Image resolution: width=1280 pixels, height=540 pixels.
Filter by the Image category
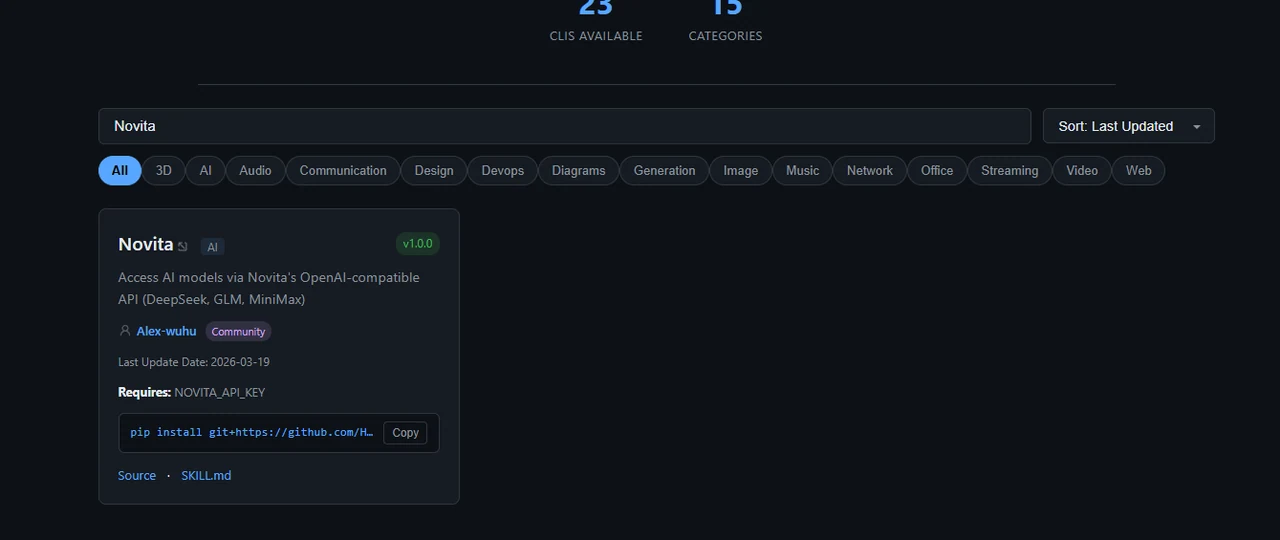(x=741, y=171)
